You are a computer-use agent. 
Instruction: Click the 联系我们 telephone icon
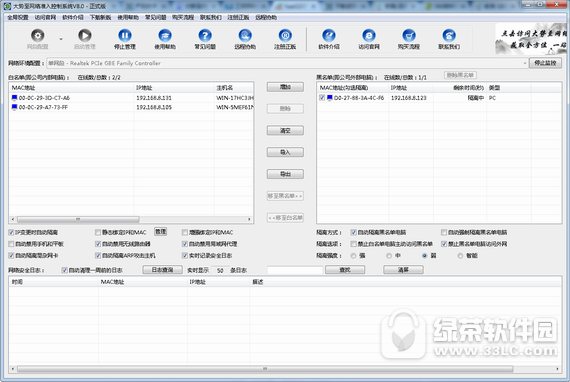[449, 35]
